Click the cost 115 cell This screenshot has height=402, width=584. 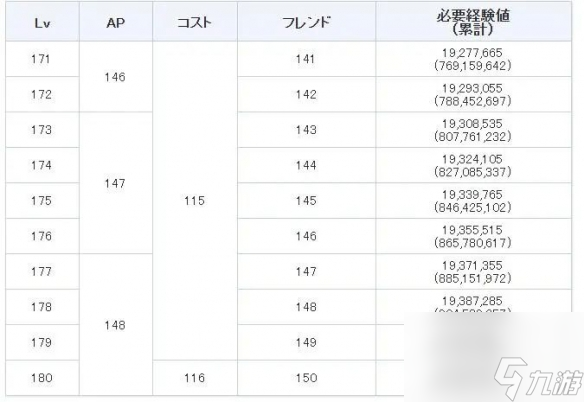pyautogui.click(x=195, y=201)
